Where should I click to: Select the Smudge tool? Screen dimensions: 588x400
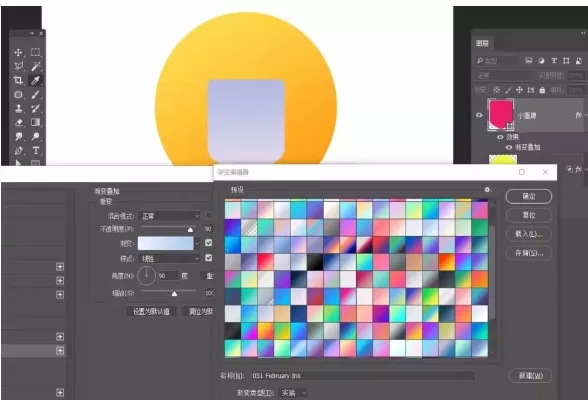(18, 136)
